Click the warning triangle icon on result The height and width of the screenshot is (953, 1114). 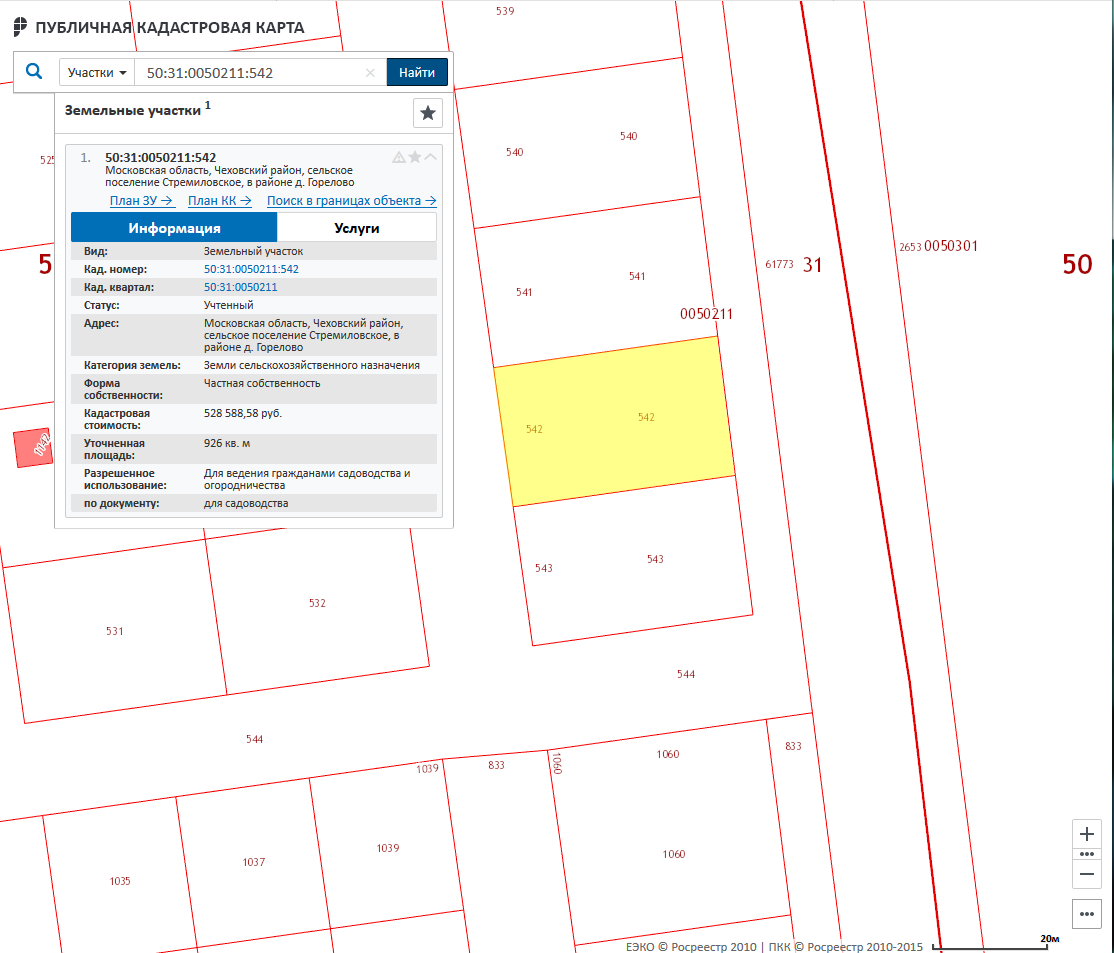(x=399, y=157)
